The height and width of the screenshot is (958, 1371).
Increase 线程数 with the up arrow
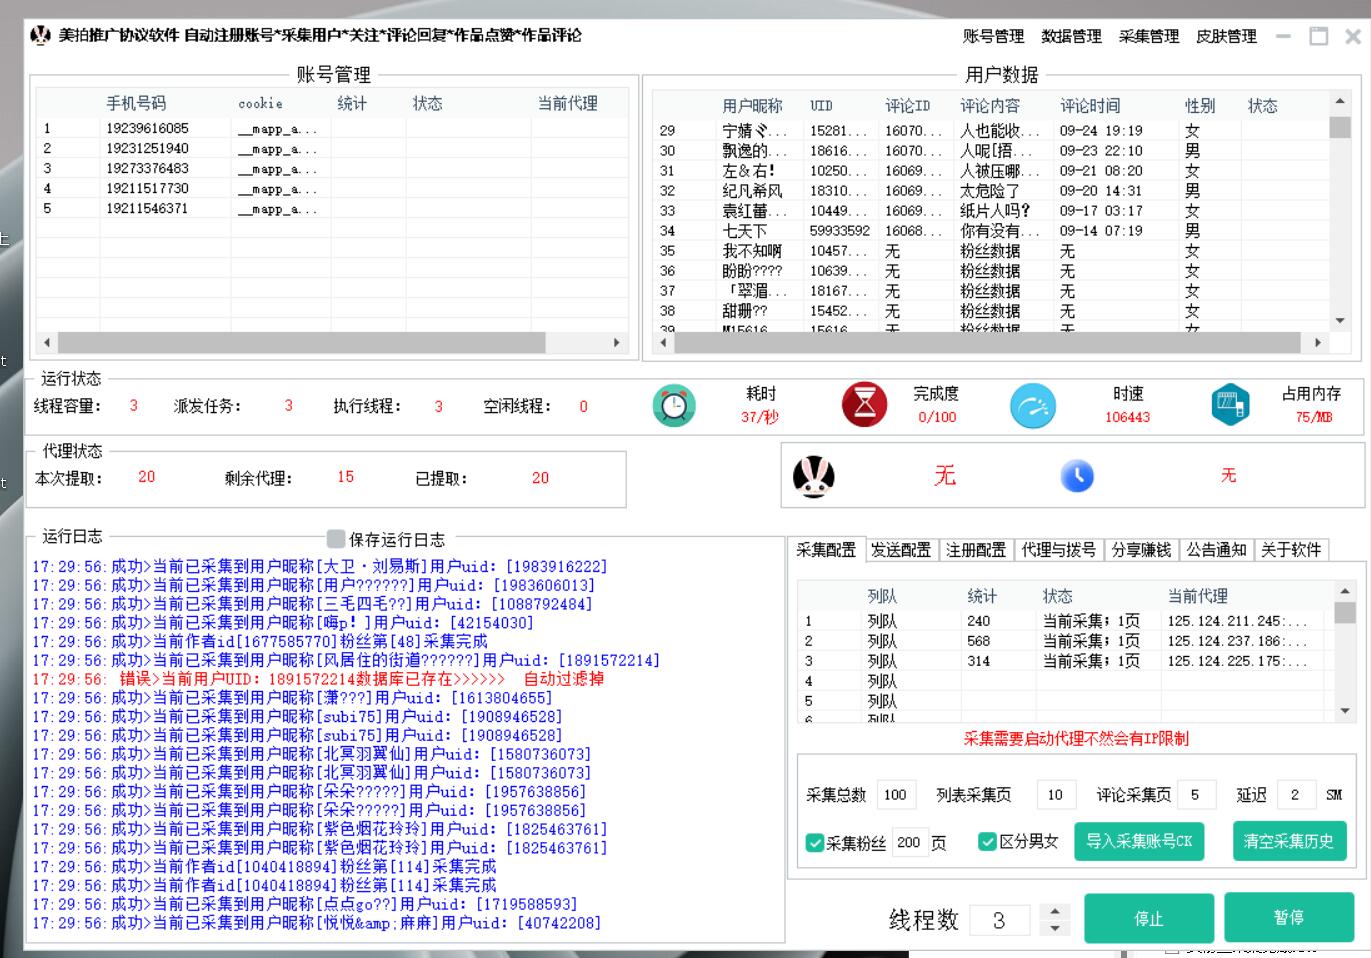point(1054,910)
